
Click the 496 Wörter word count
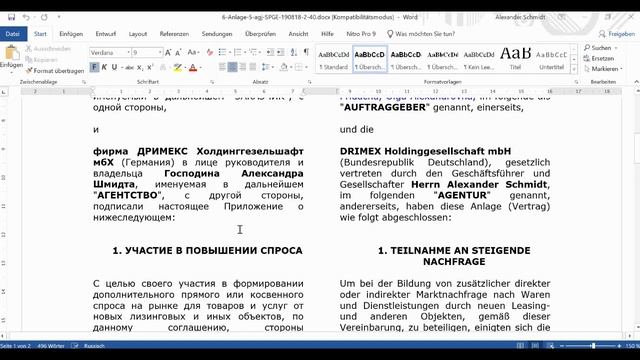51,346
